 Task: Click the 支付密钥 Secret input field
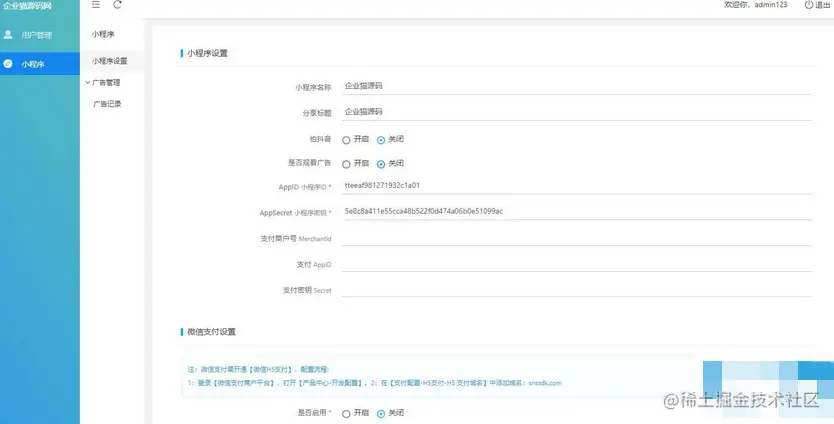pos(577,289)
